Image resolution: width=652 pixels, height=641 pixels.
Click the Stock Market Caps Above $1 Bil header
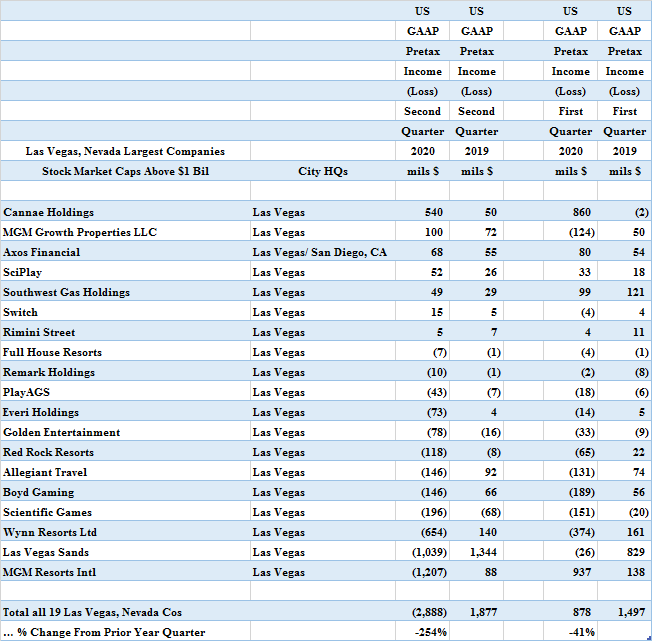(x=125, y=171)
